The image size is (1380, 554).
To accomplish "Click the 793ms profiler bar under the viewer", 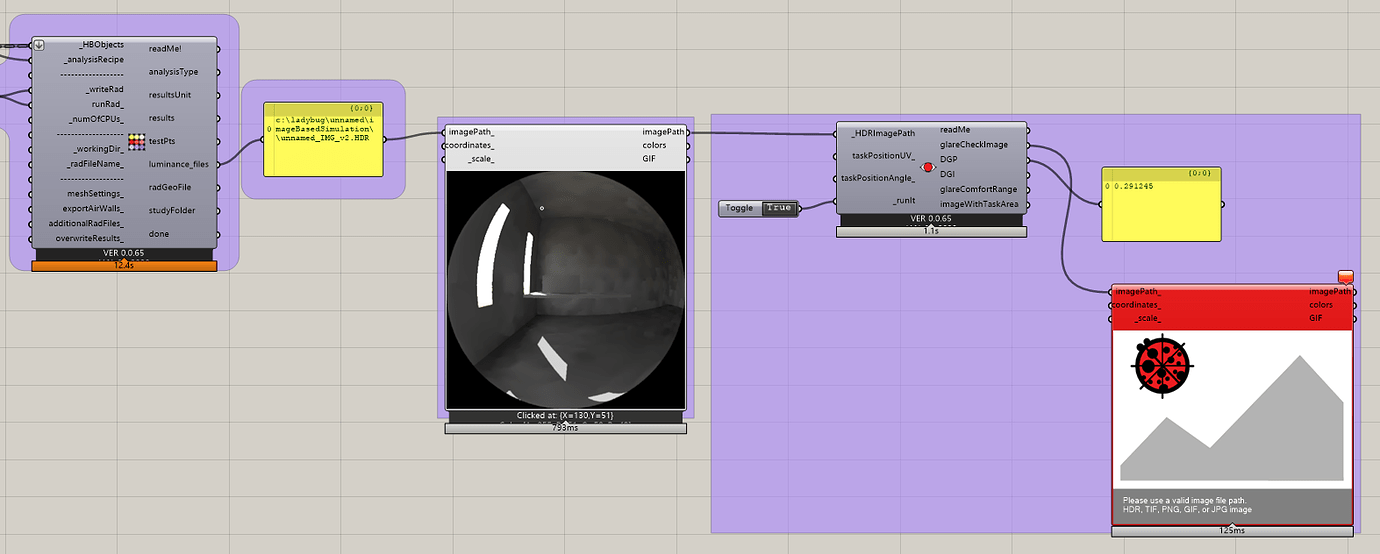I will [566, 428].
